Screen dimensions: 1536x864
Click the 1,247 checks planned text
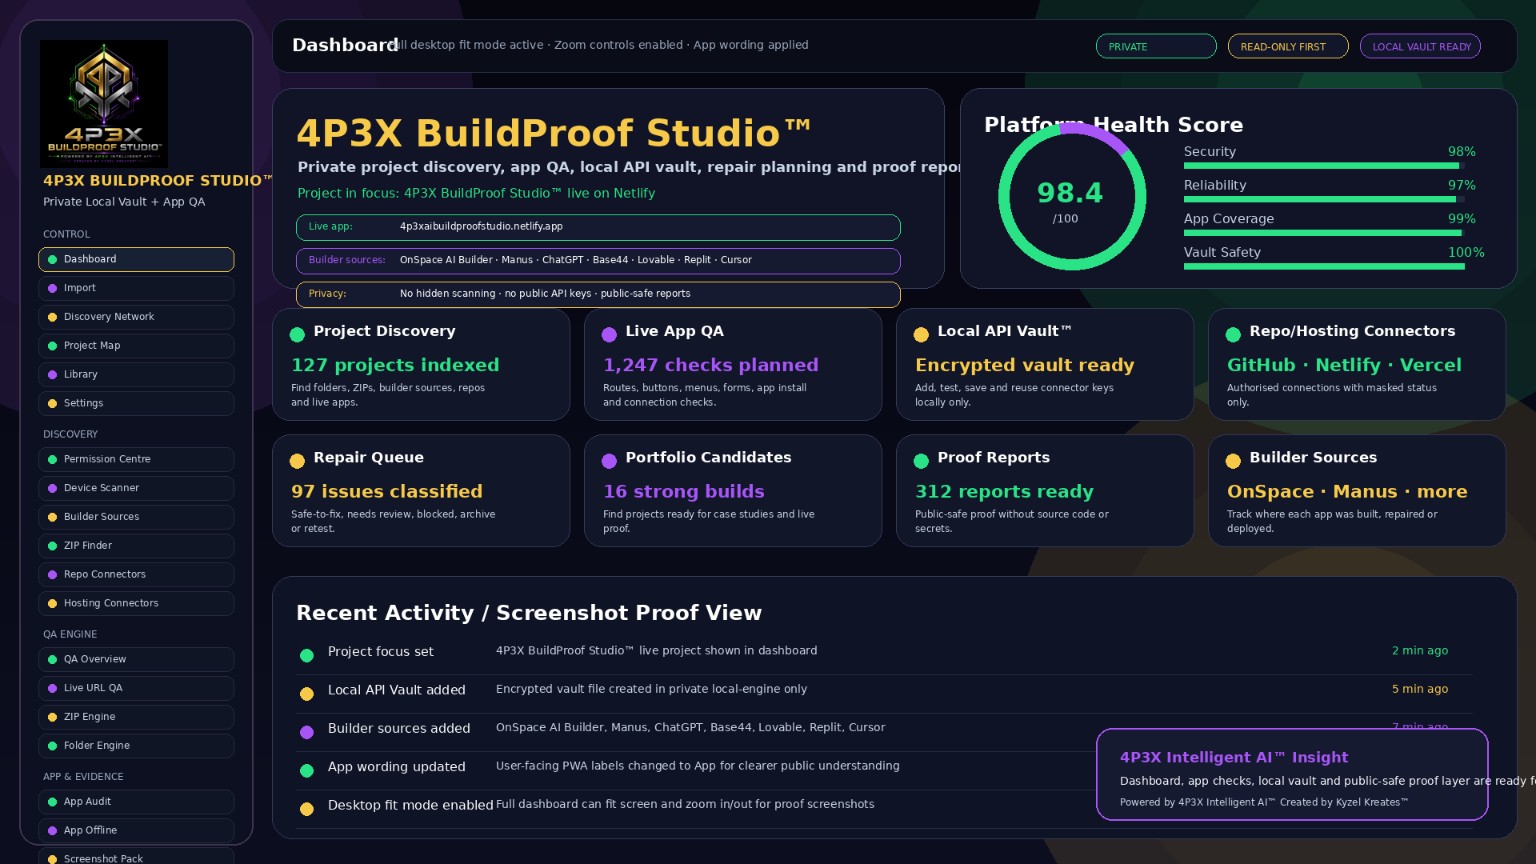(x=711, y=366)
